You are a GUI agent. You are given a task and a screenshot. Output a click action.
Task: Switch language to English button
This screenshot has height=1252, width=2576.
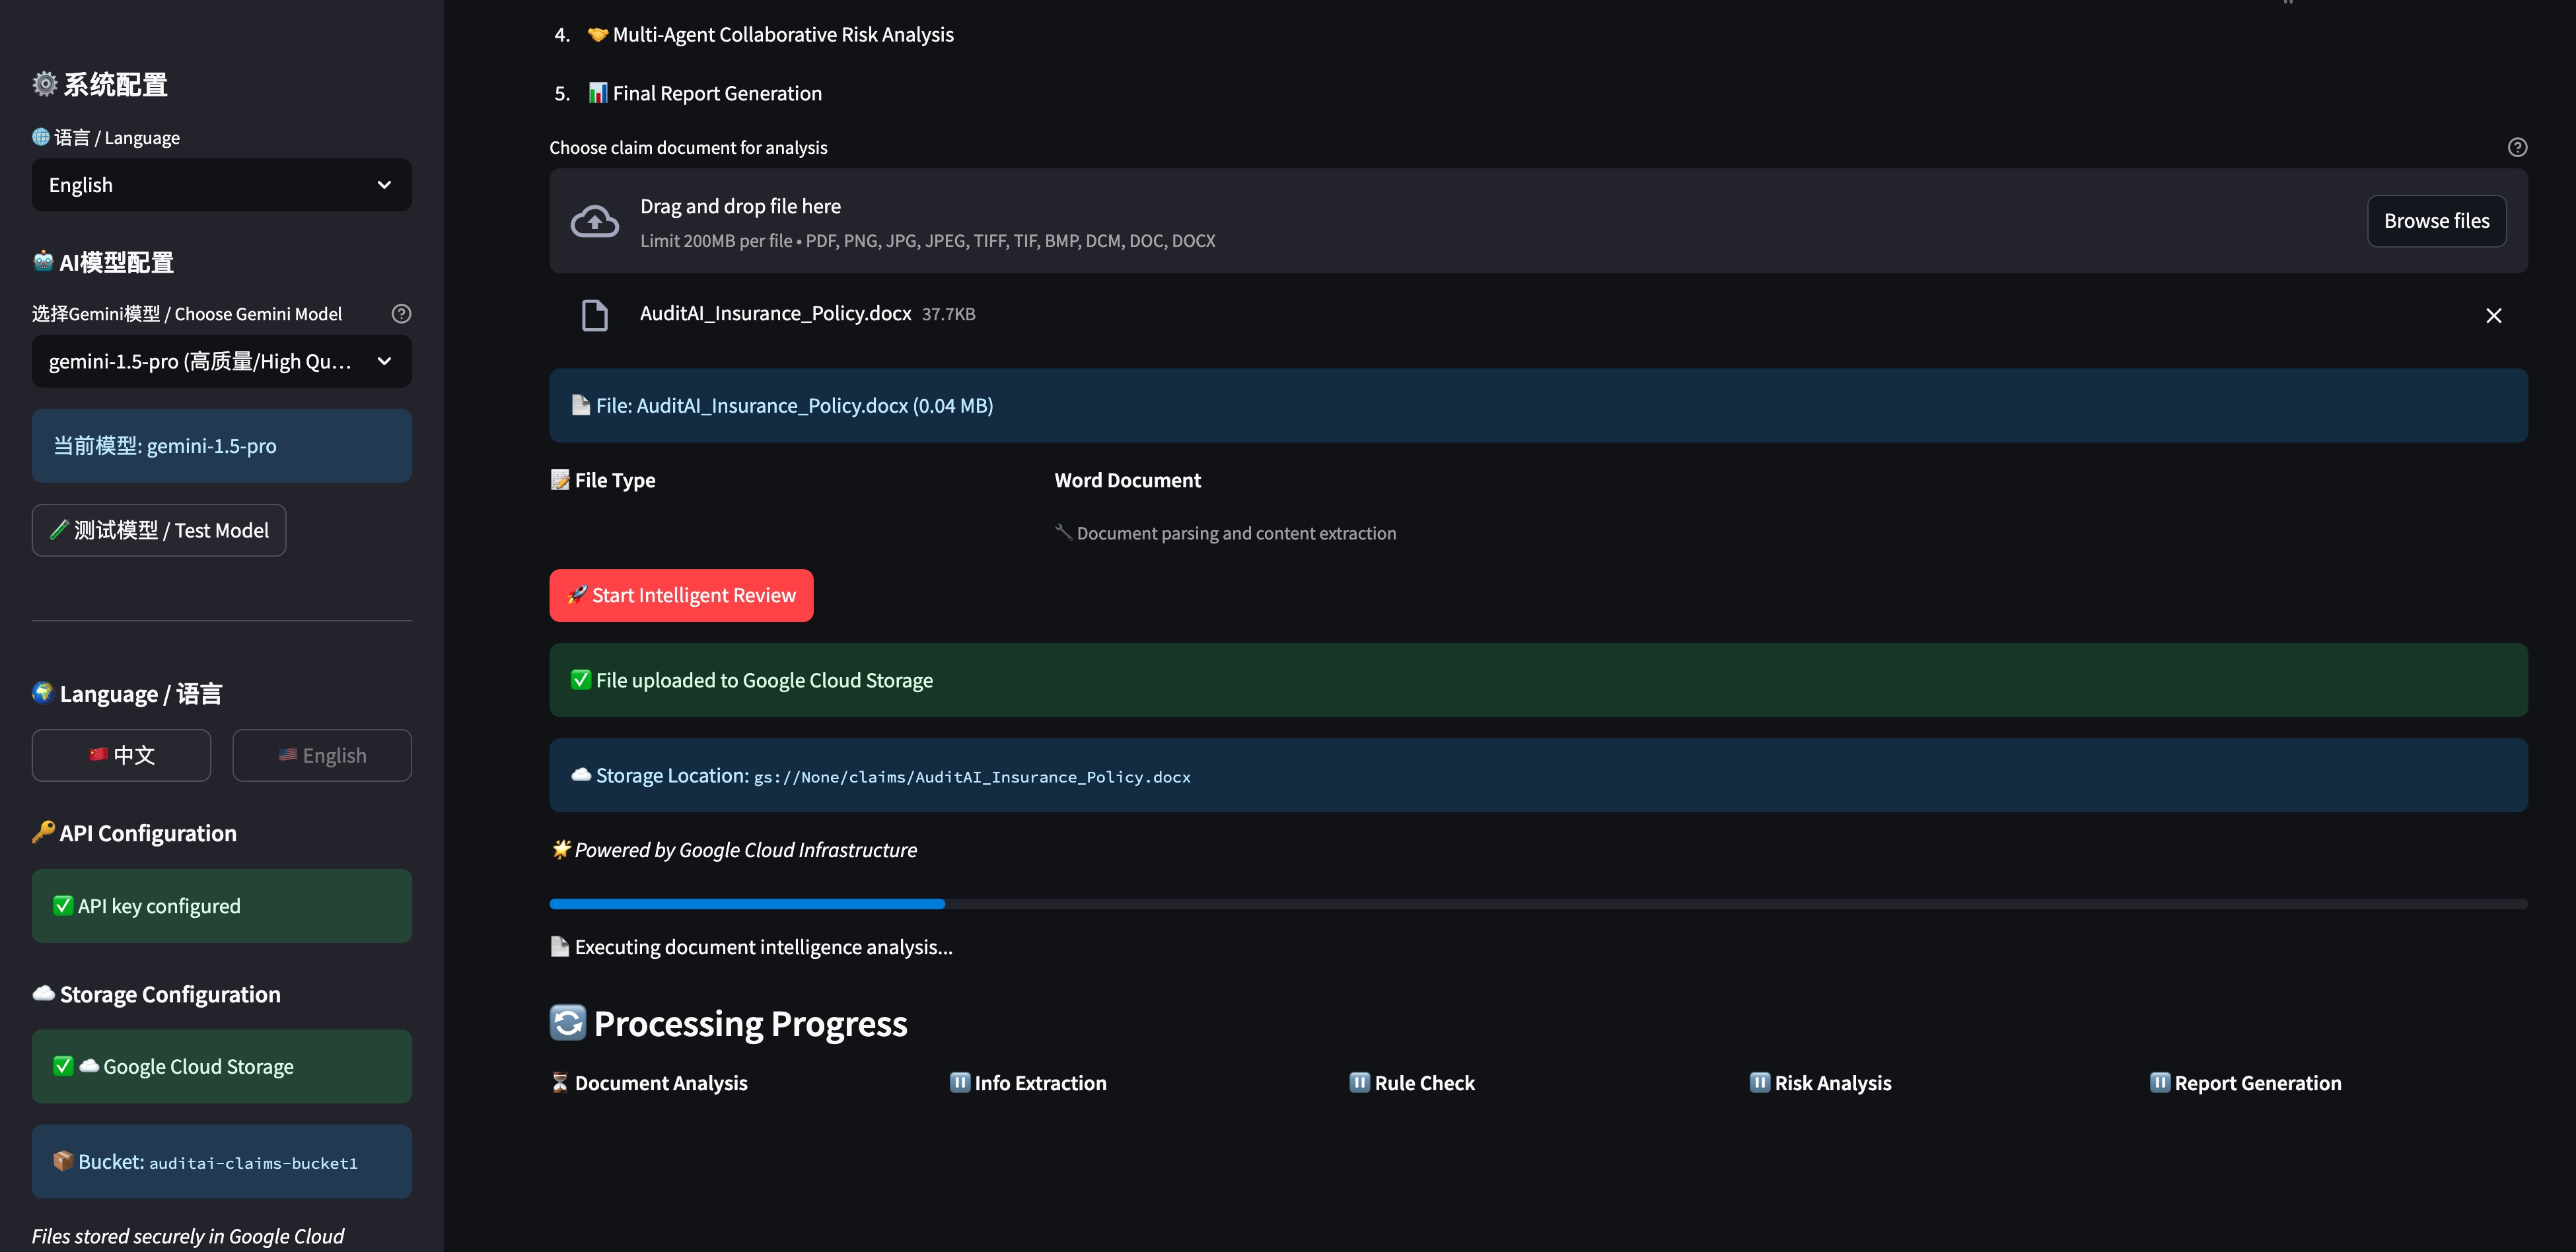tap(321, 755)
